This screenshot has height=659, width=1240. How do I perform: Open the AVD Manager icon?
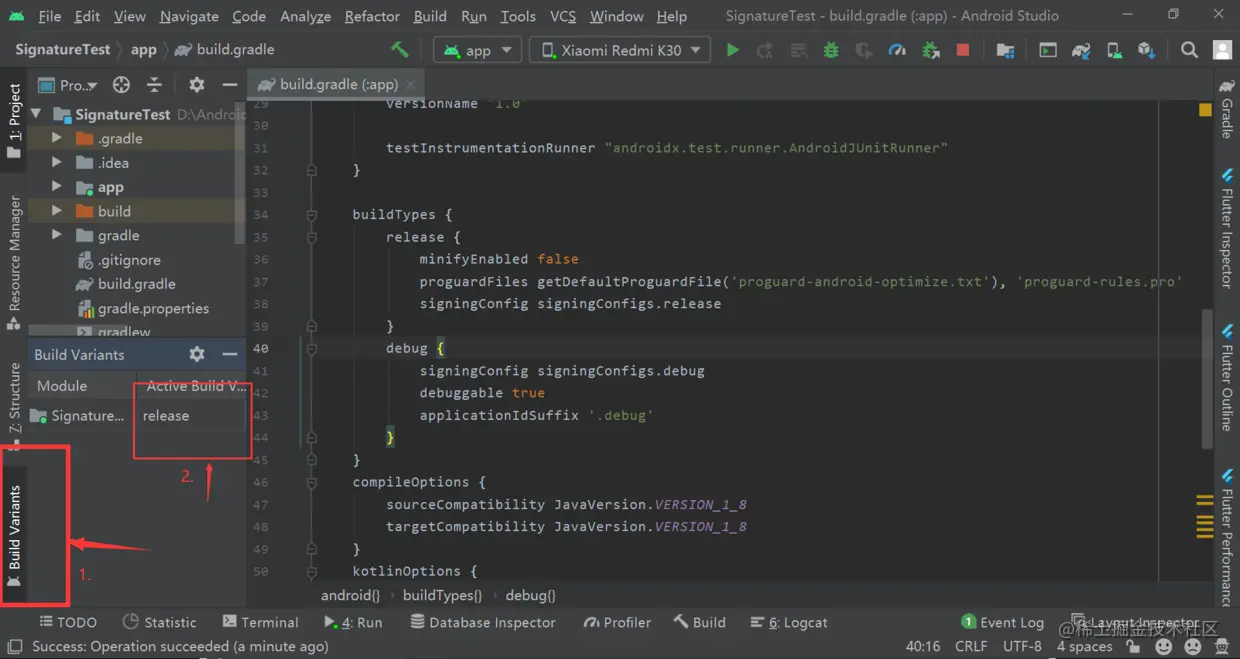pos(1114,50)
